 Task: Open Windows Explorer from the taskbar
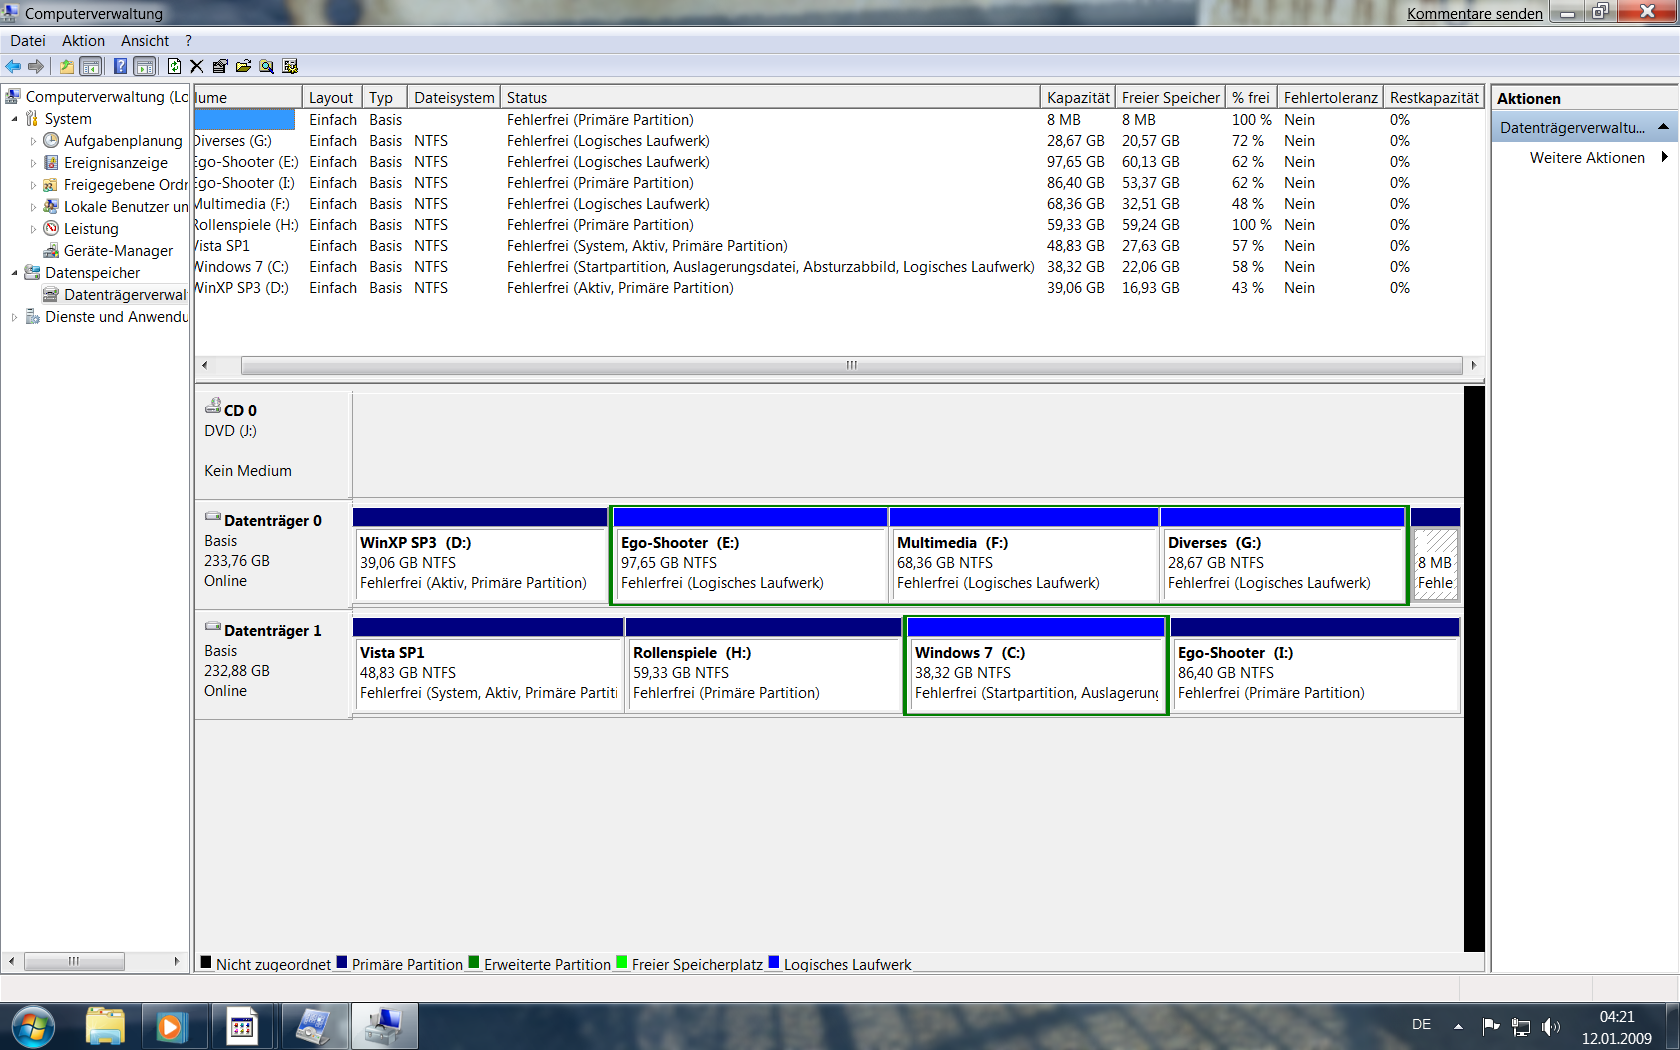coord(105,1027)
